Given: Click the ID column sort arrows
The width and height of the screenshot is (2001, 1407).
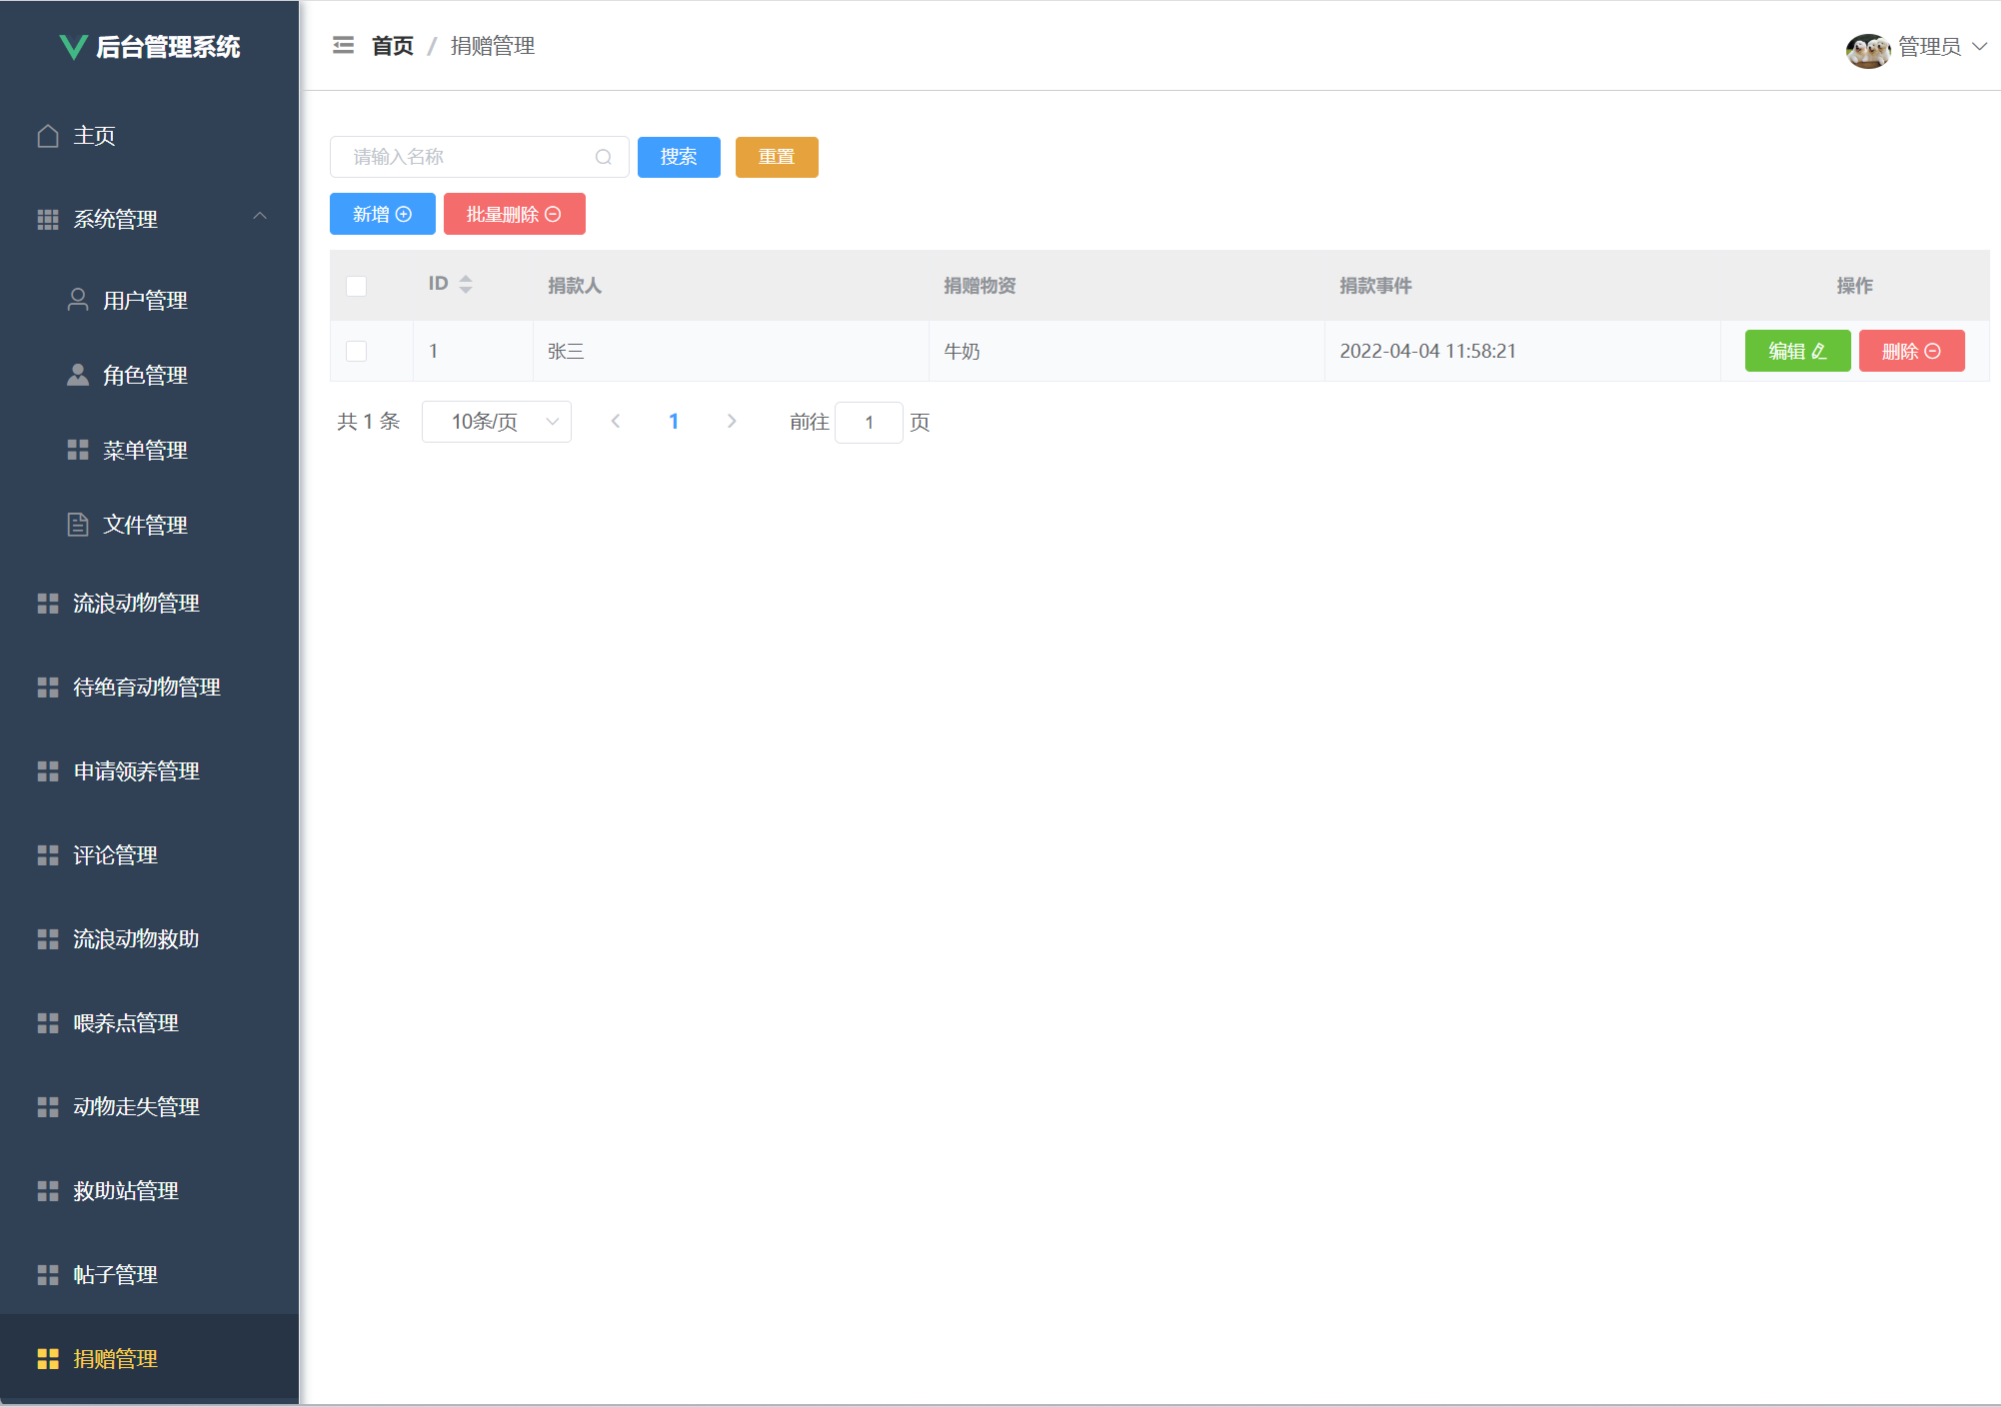Looking at the screenshot, I should pyautogui.click(x=466, y=285).
